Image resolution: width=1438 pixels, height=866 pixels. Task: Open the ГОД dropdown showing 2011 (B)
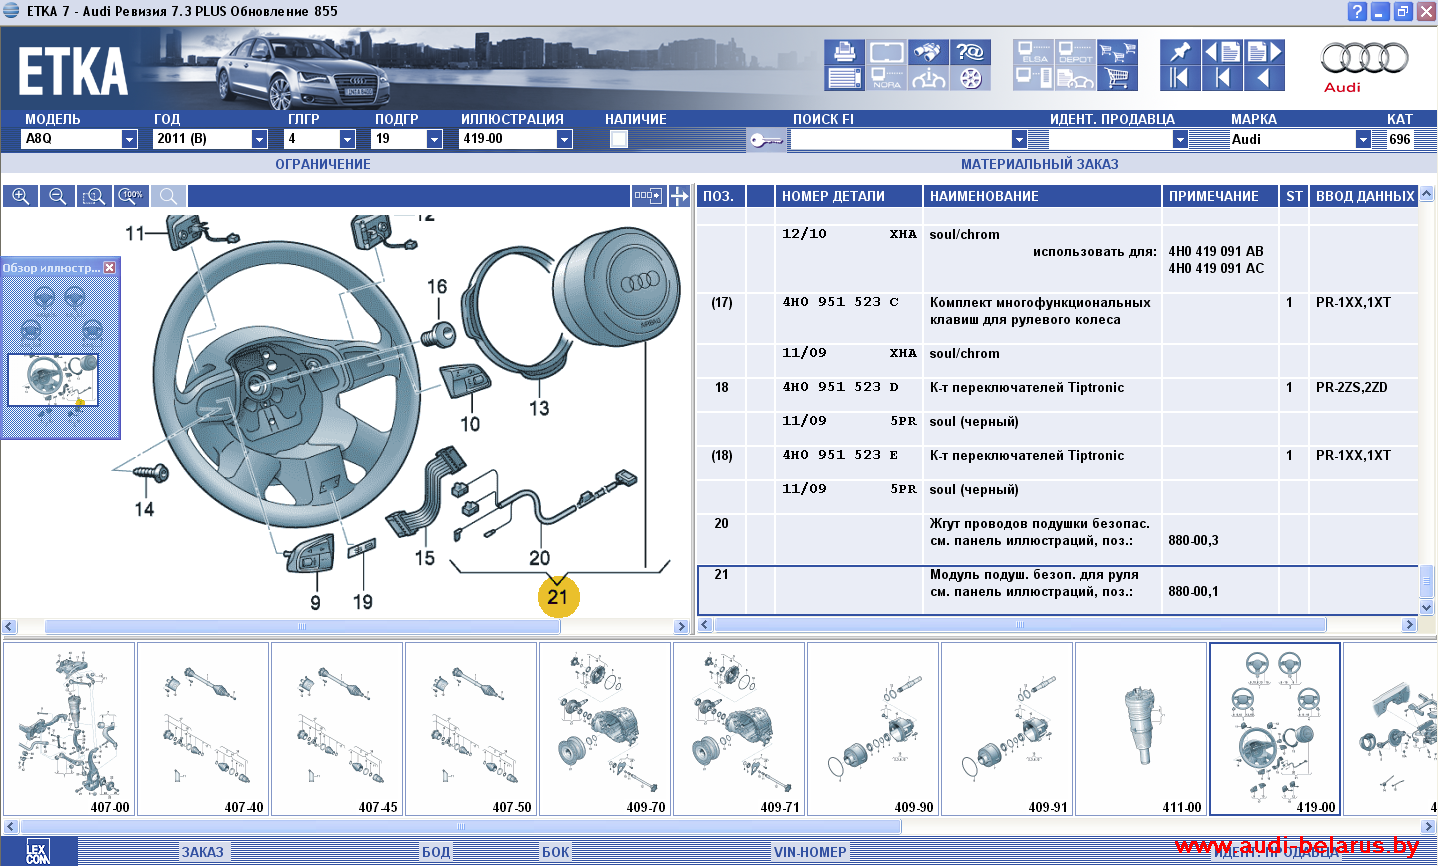coord(259,139)
